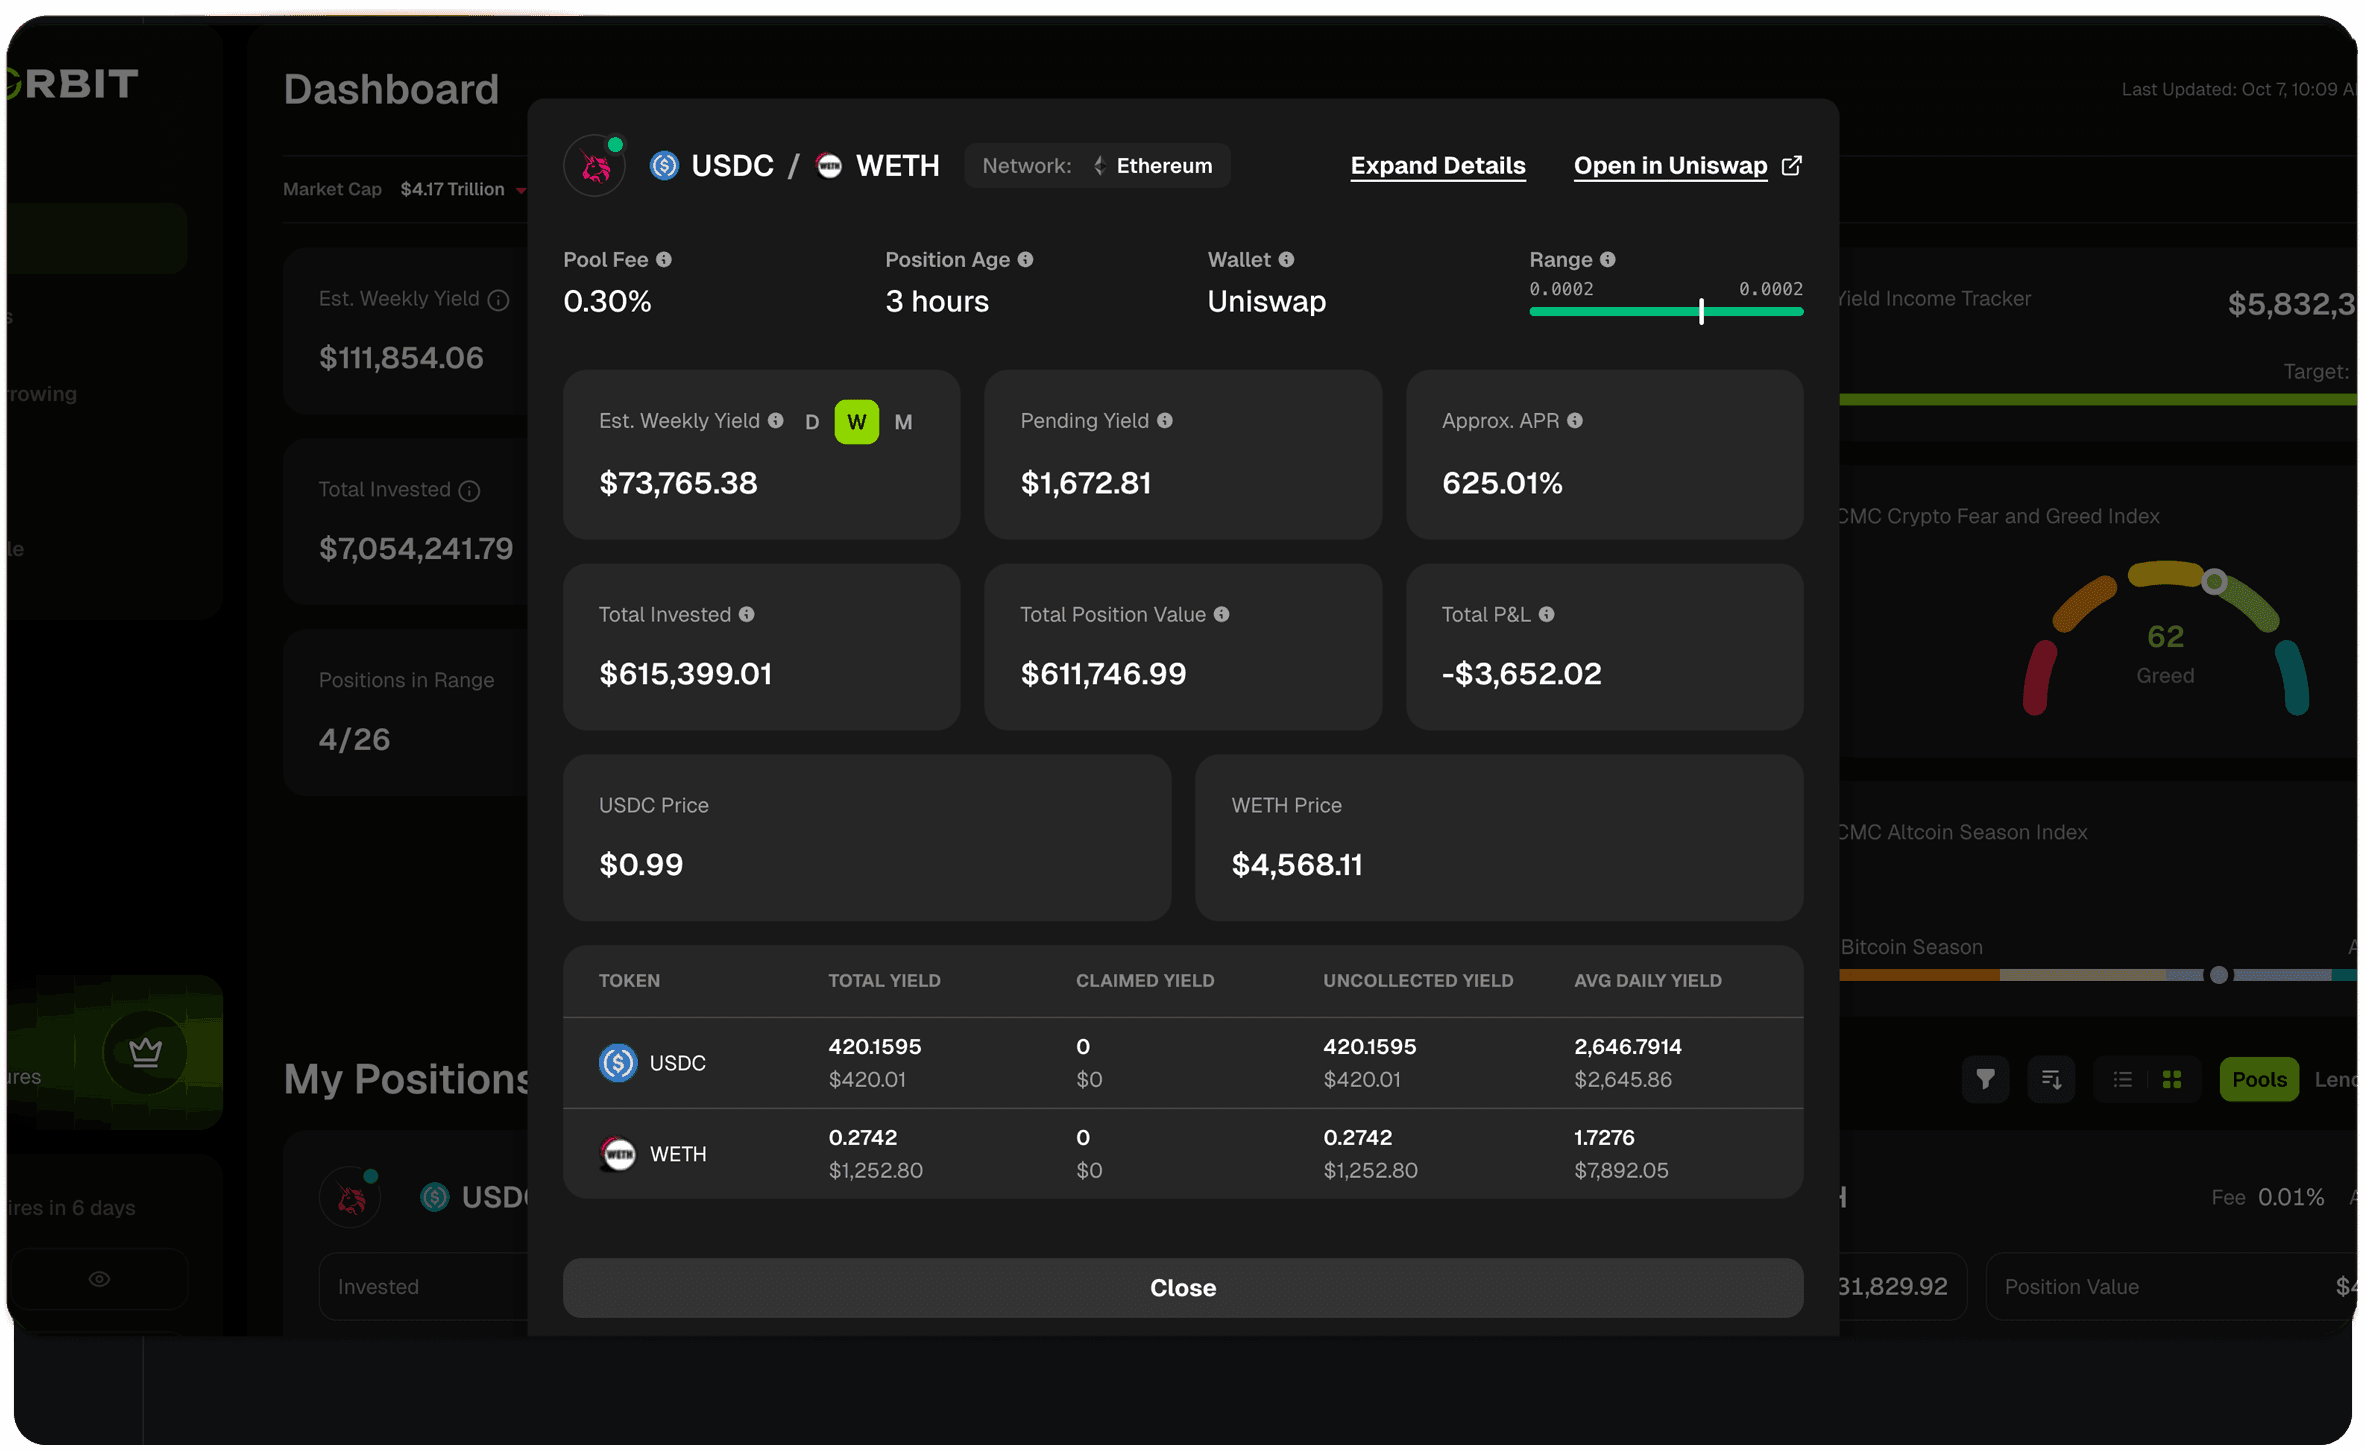Open the Market Cap red dropdown arrow
This screenshot has height=1450, width=2364.
[521, 190]
